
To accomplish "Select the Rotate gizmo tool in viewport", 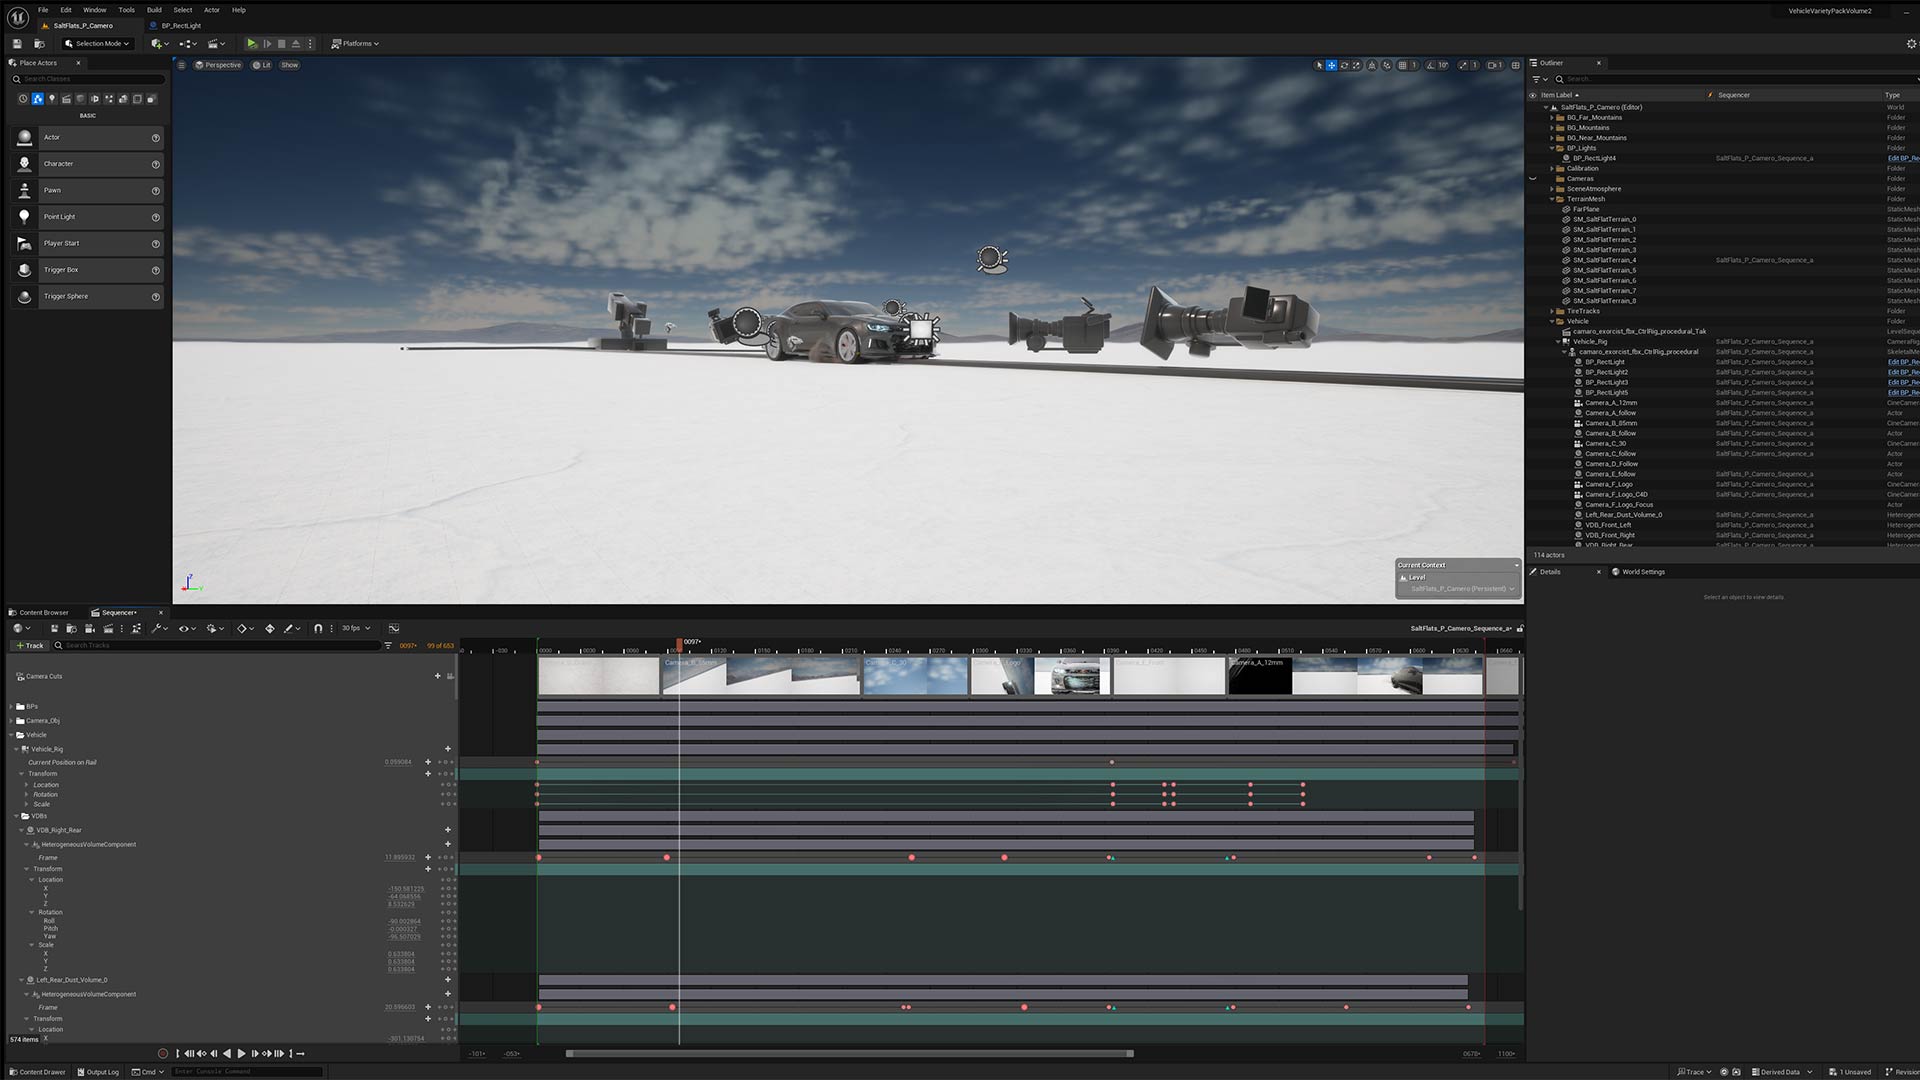I will (1344, 65).
